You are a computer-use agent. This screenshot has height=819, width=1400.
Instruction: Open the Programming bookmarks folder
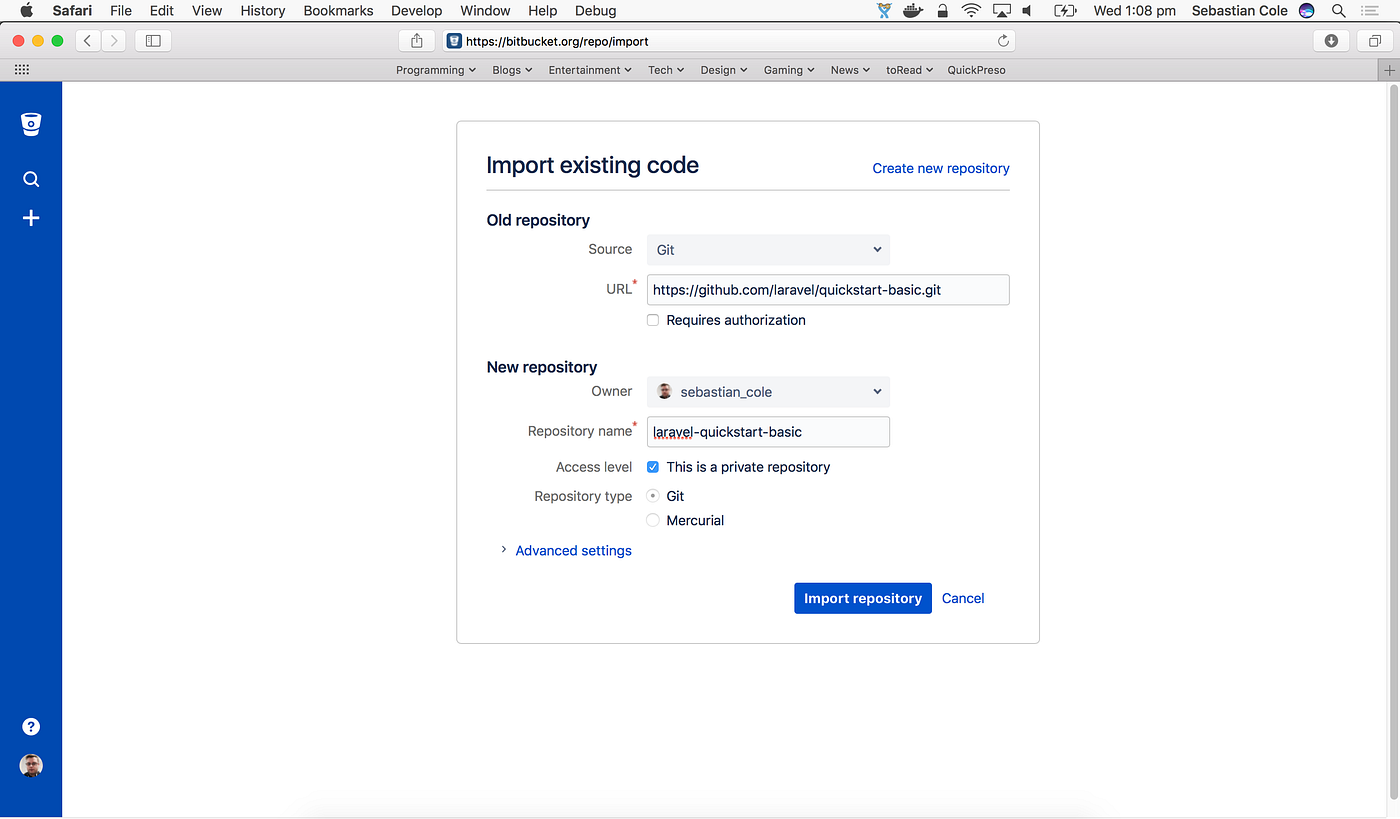tap(436, 69)
